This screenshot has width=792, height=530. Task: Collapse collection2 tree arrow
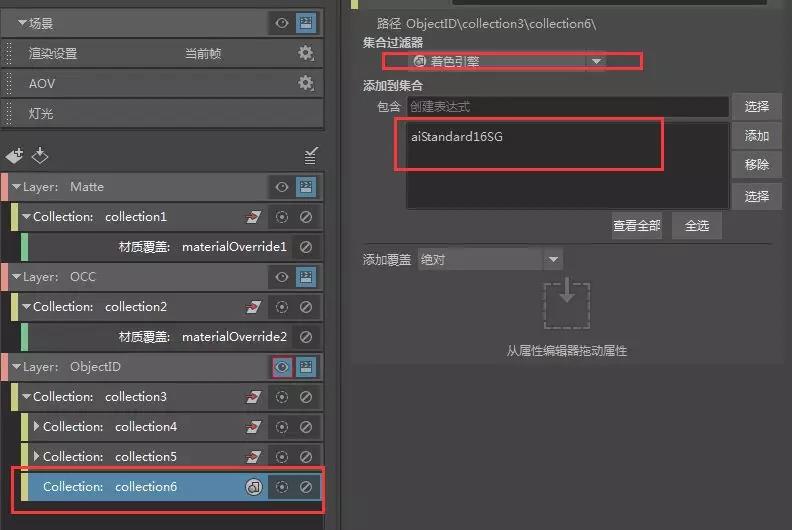26,307
